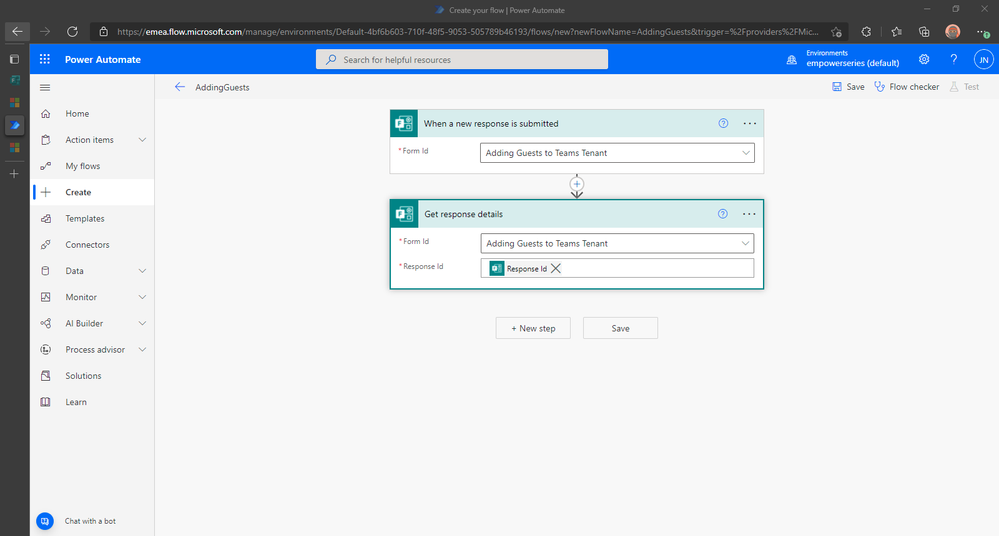The width and height of the screenshot is (999, 536).
Task: Click Test in the top toolbar
Action: (x=965, y=87)
